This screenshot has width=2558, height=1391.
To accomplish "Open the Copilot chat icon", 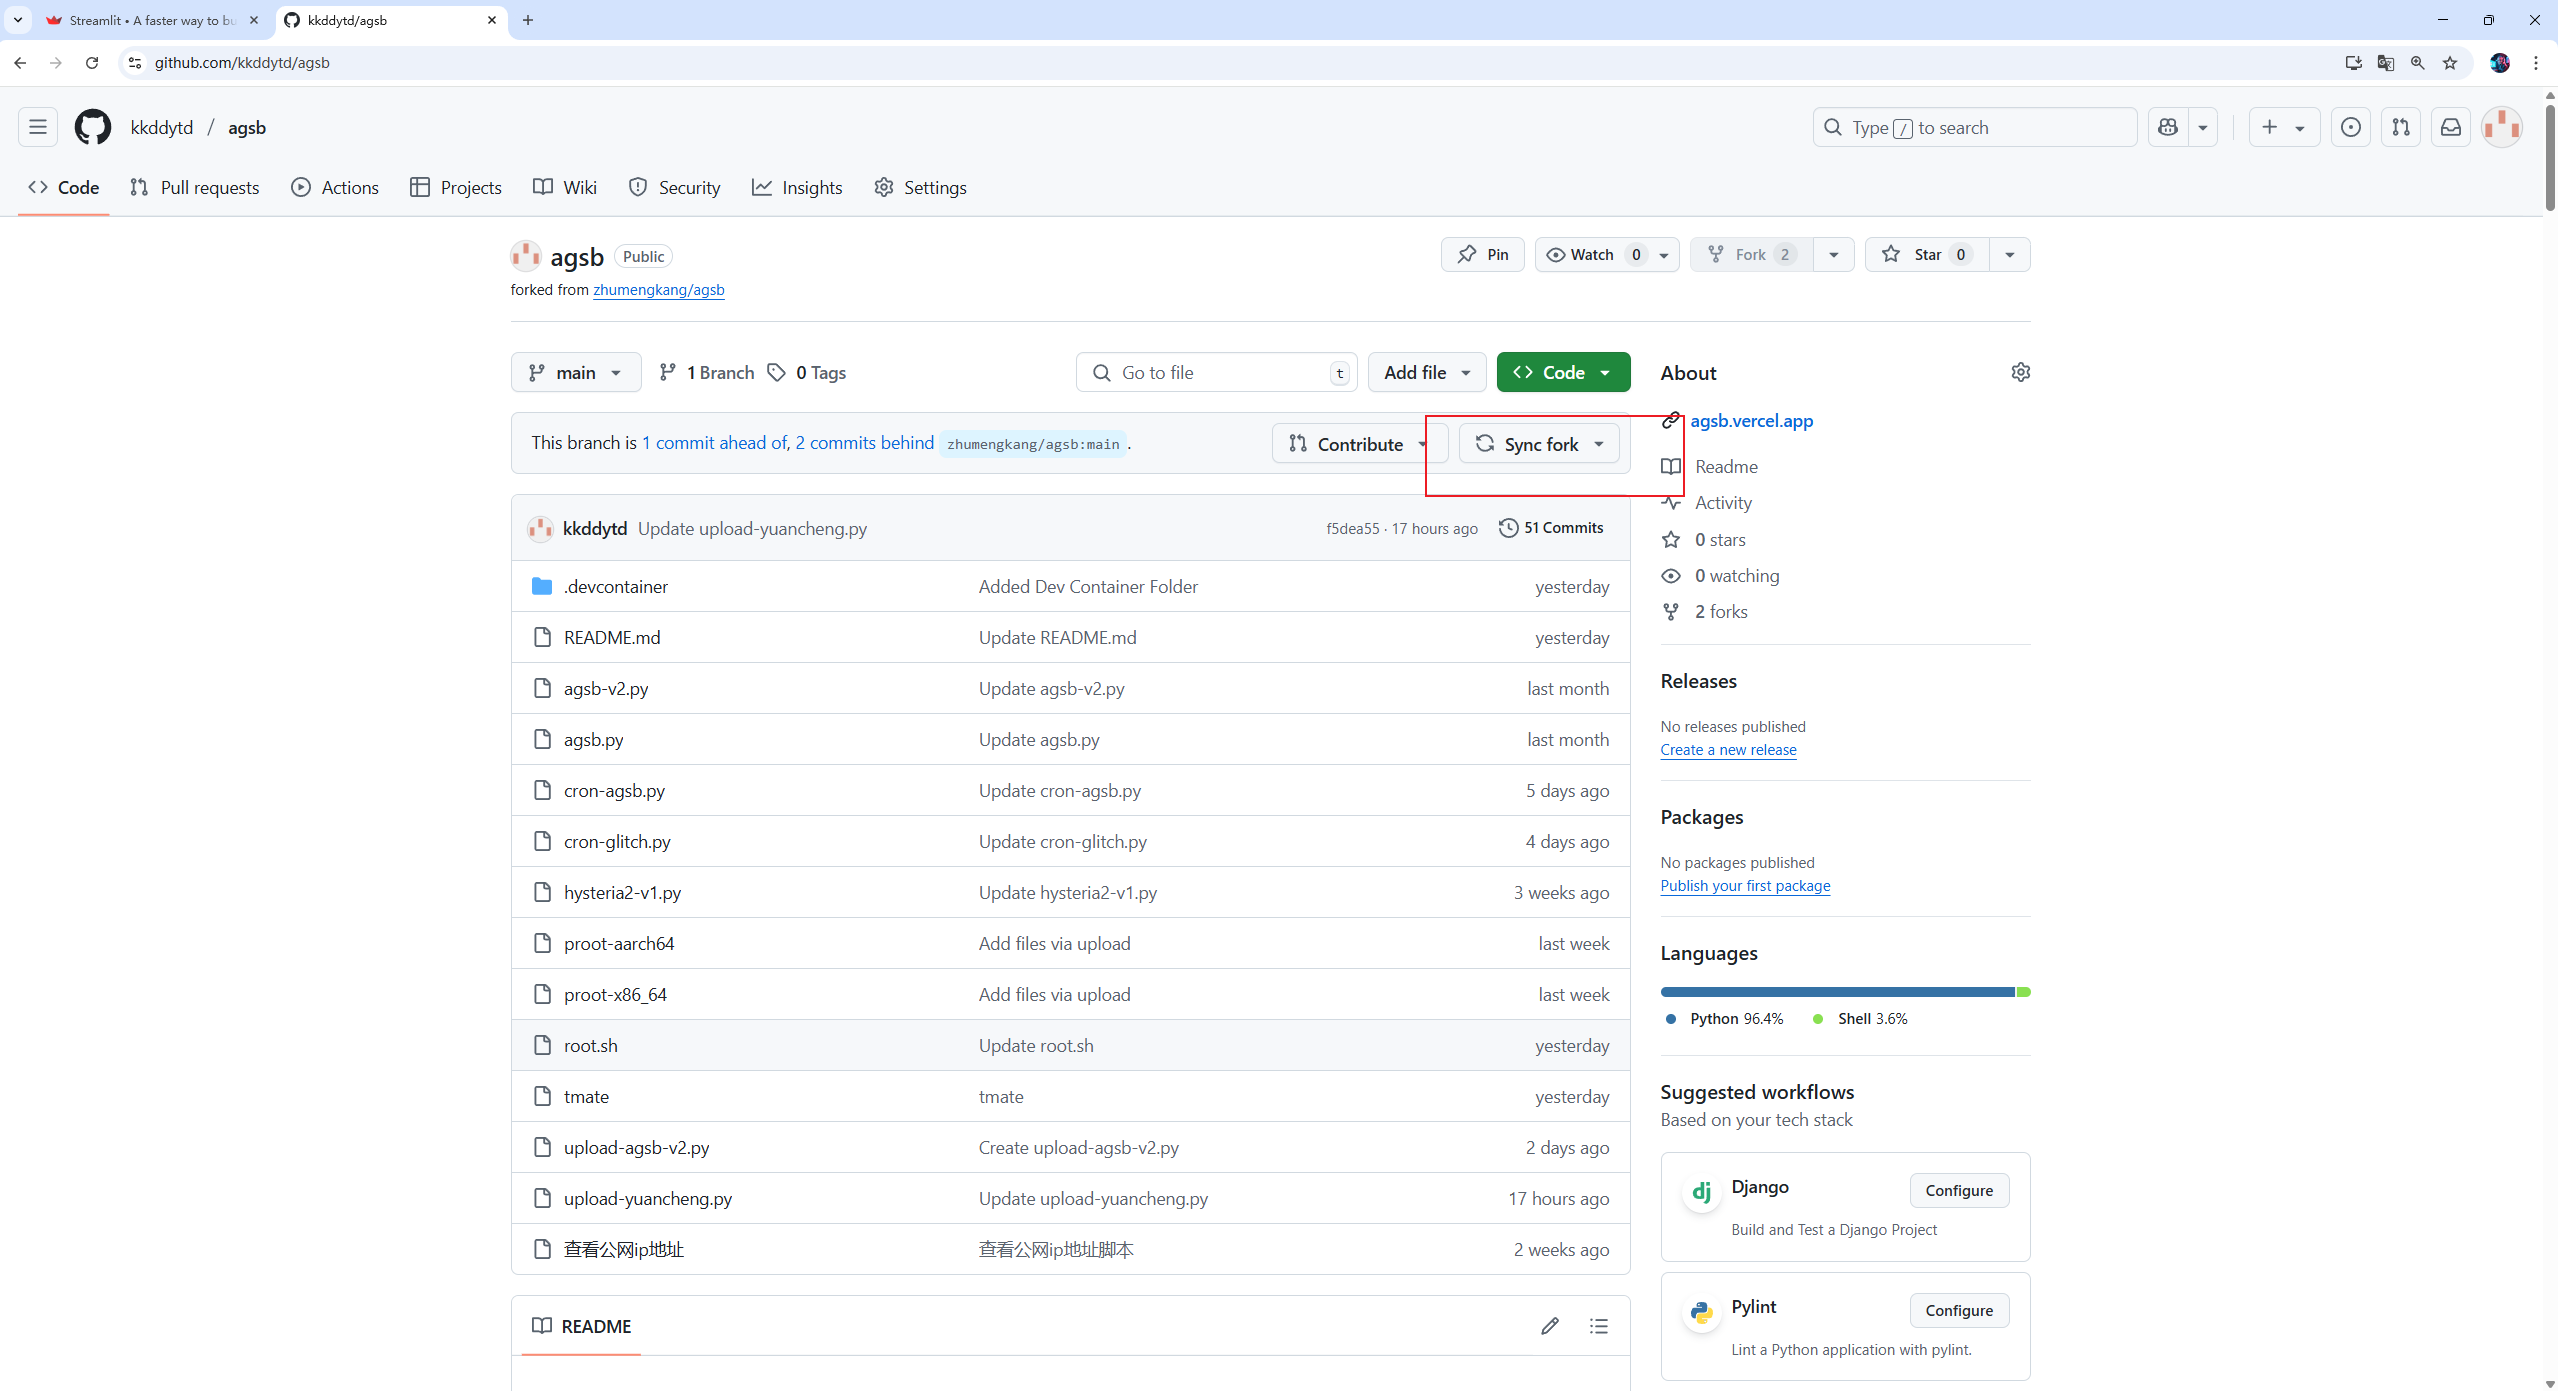I will (2168, 127).
